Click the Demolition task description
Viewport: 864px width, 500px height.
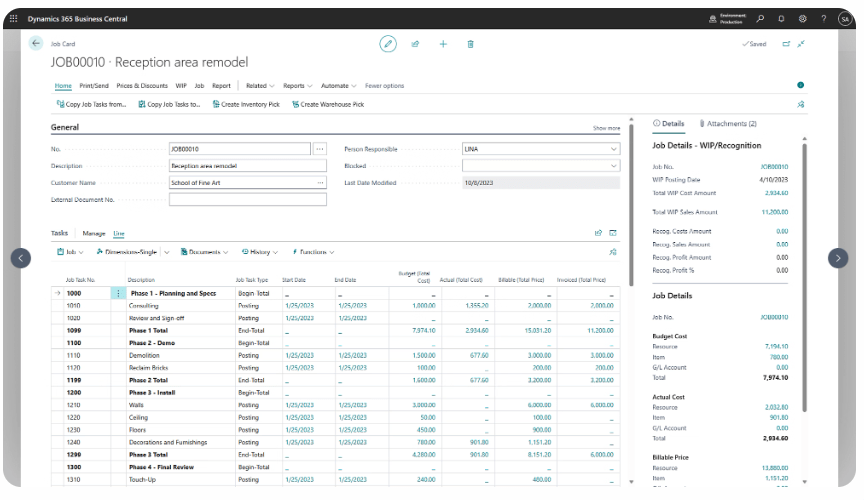tap(144, 356)
